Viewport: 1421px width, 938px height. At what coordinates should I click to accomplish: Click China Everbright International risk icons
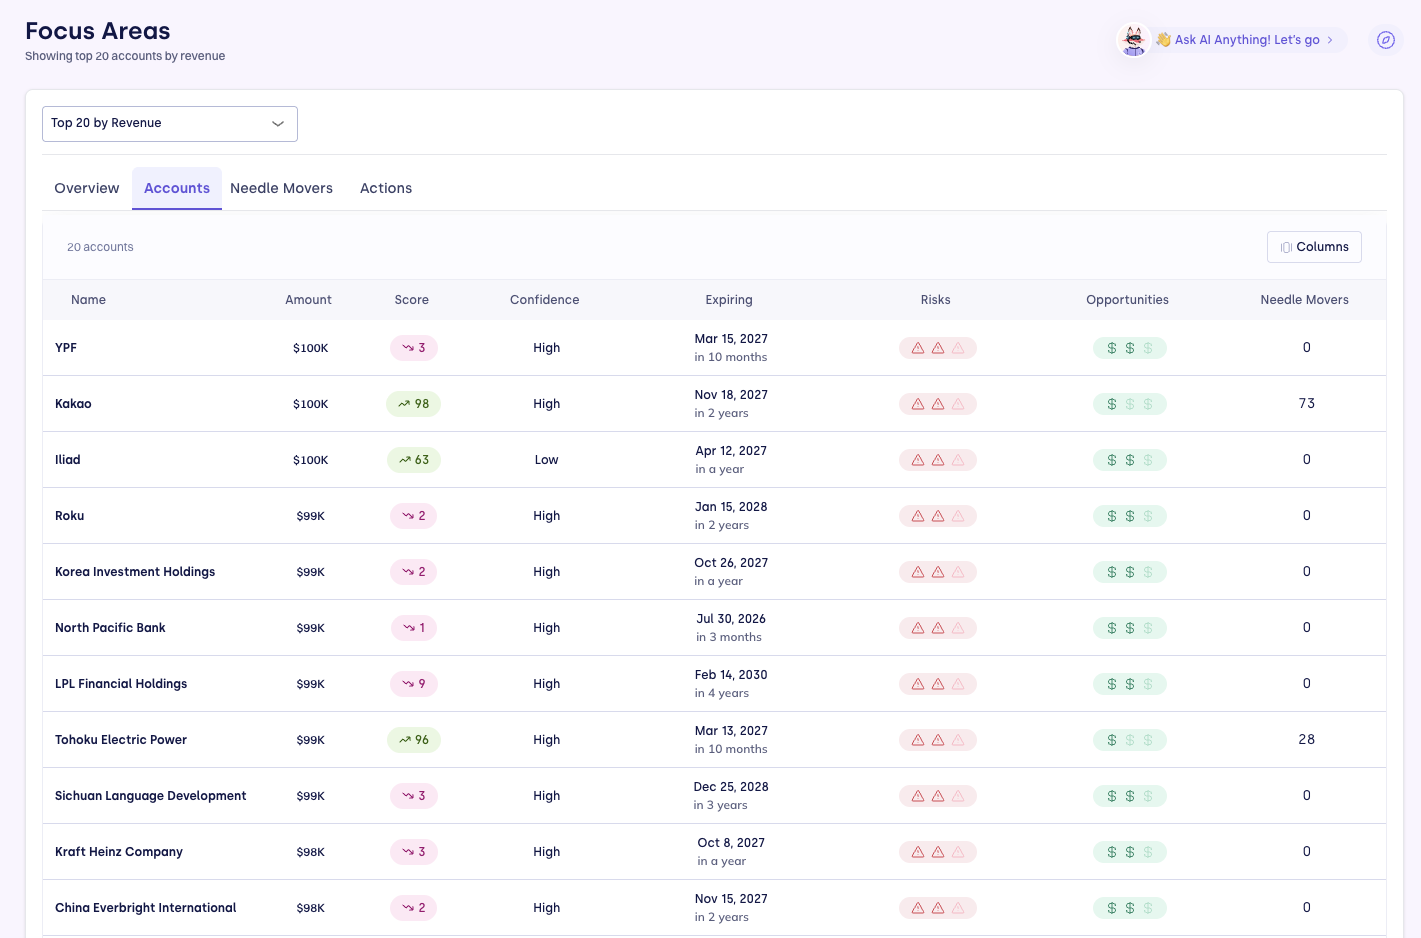[938, 908]
